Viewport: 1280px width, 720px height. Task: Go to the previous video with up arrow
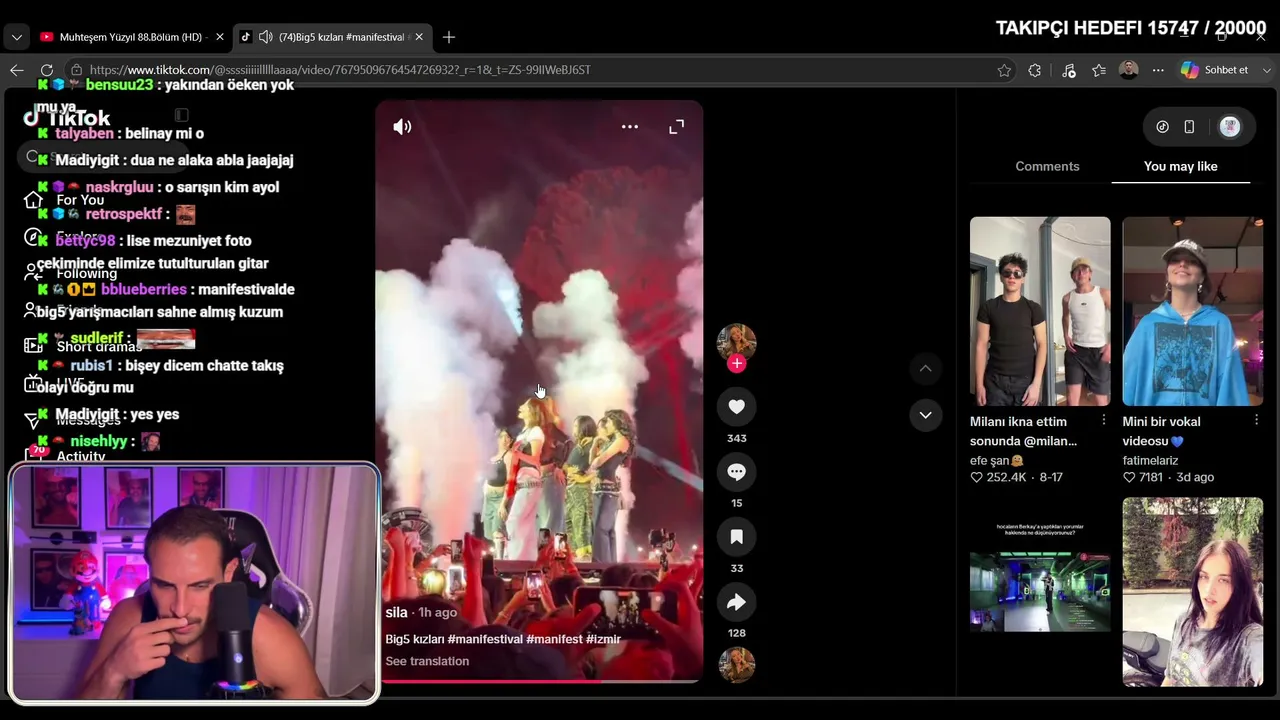click(x=925, y=369)
